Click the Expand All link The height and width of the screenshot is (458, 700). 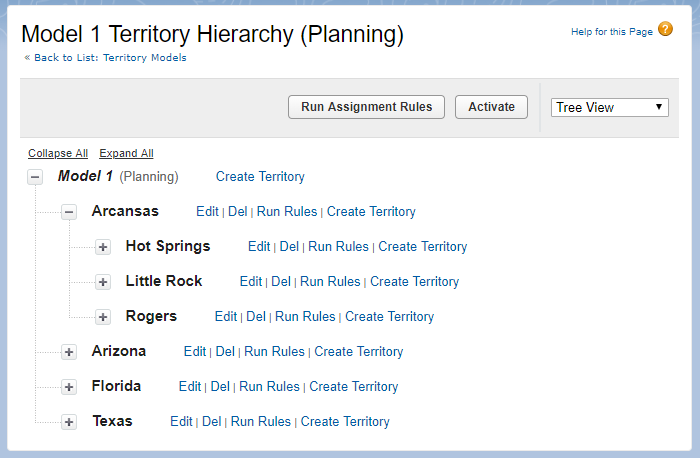[x=126, y=153]
